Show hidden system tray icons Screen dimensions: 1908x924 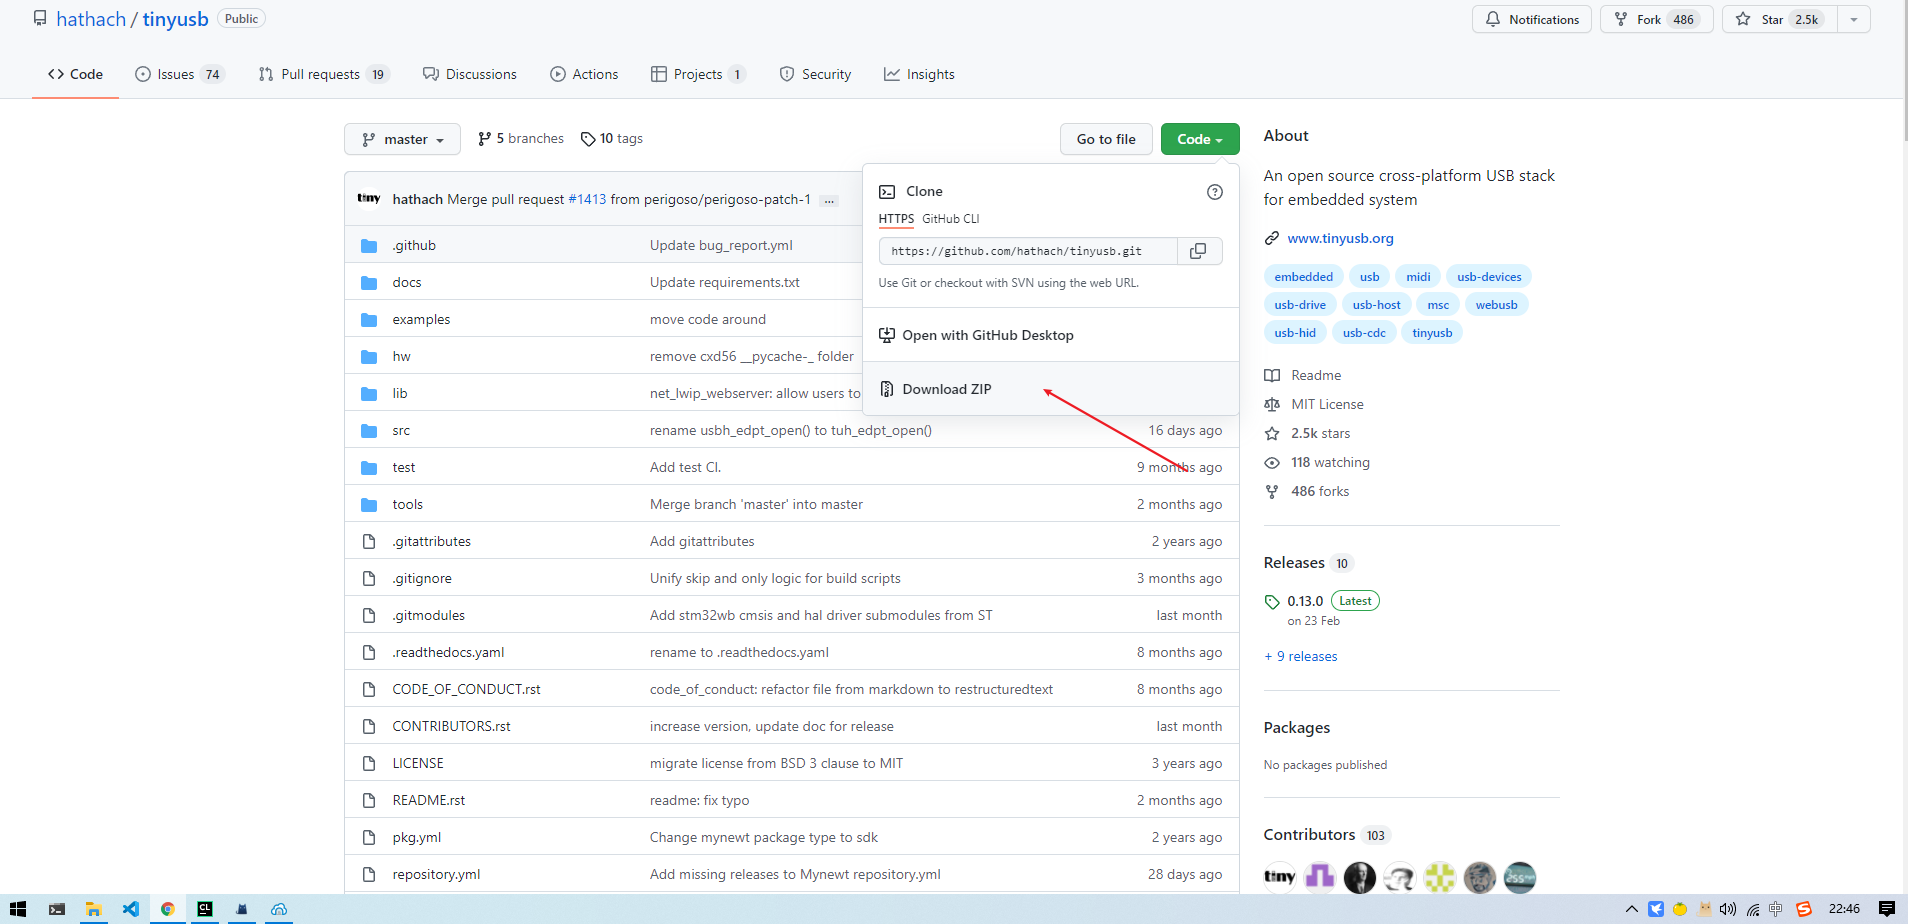point(1632,909)
